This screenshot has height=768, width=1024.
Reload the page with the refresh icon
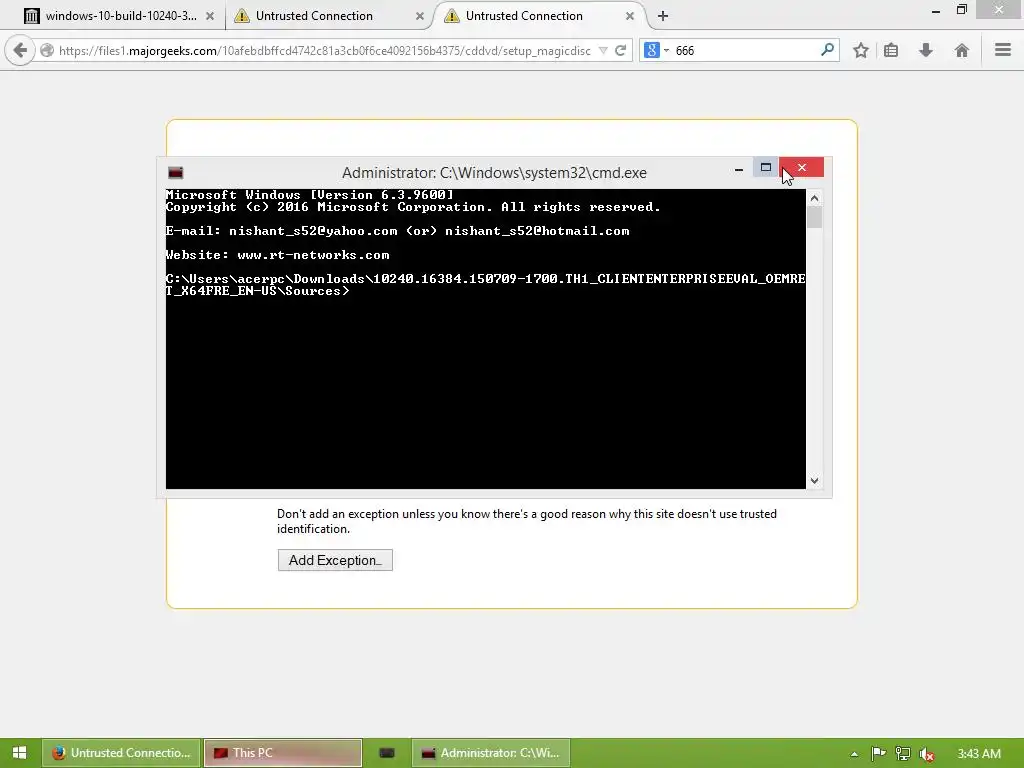pos(621,50)
